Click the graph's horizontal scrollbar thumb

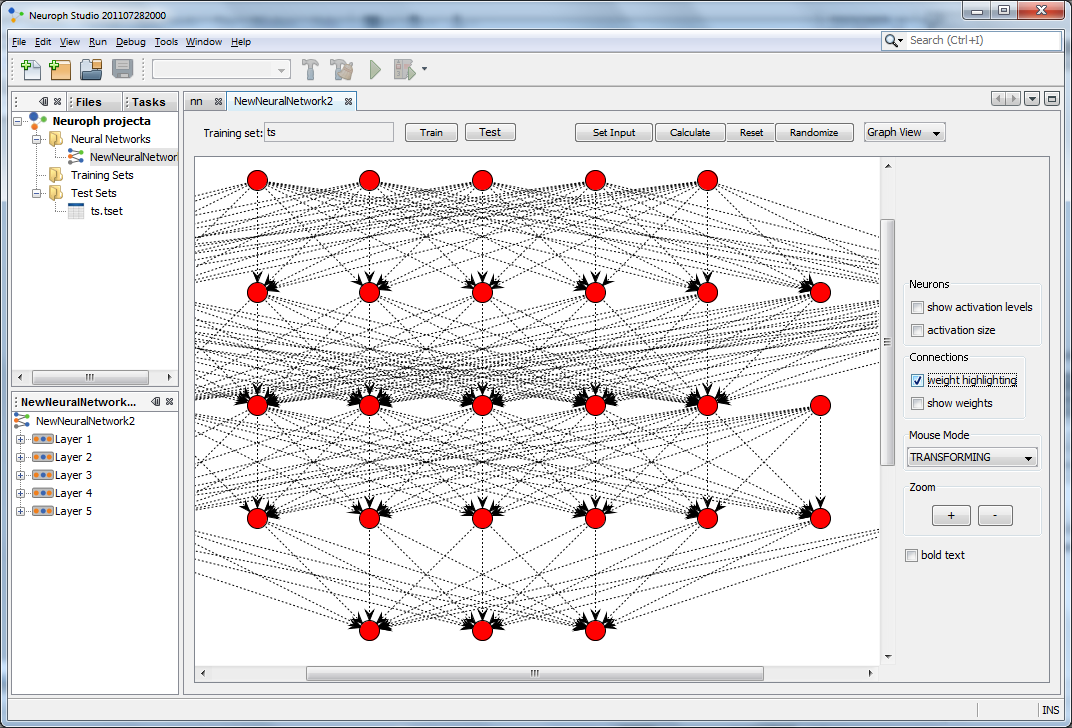tap(534, 674)
